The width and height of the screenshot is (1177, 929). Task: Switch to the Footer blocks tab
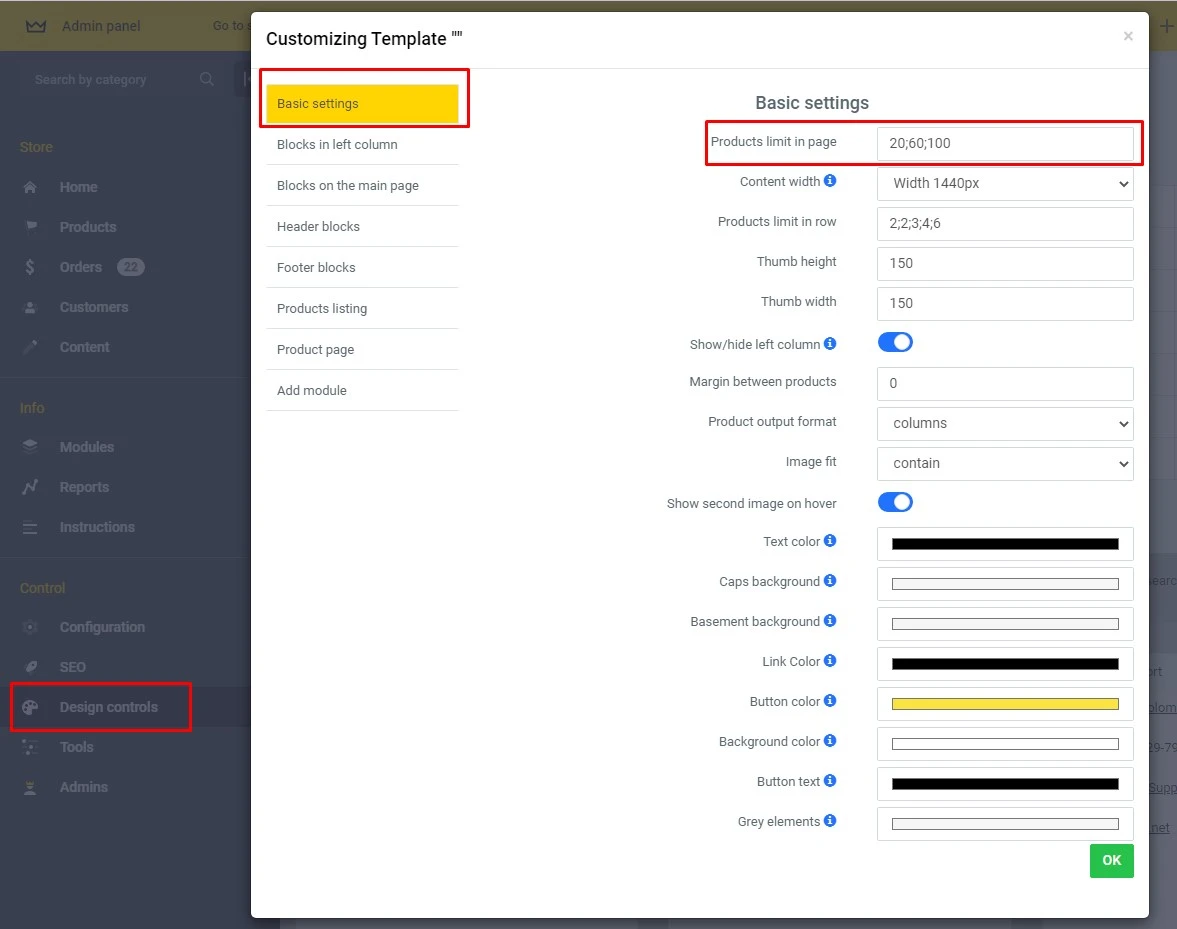point(318,267)
